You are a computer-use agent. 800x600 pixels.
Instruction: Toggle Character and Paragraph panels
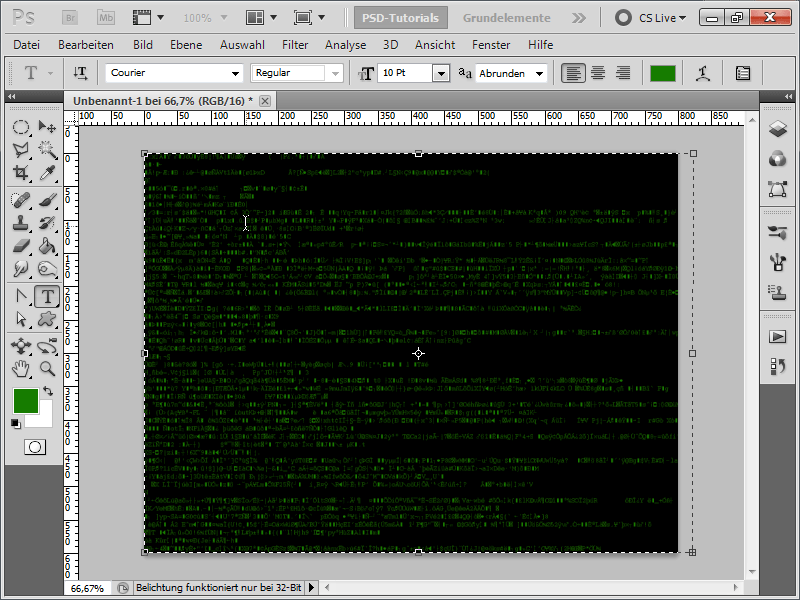pos(743,73)
